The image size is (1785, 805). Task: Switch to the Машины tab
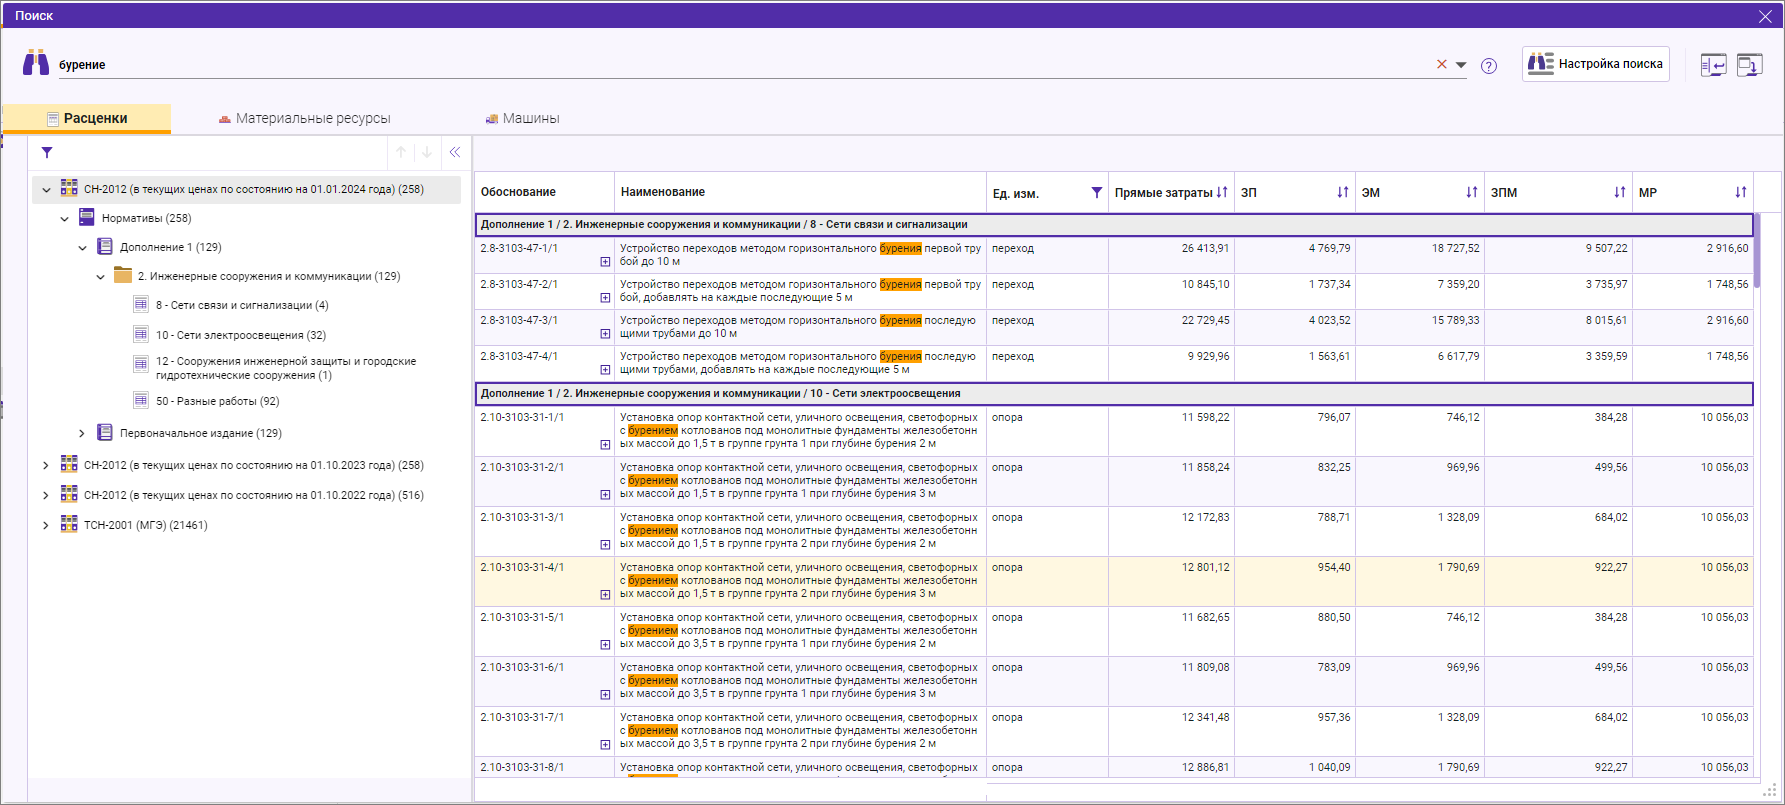[x=522, y=118]
